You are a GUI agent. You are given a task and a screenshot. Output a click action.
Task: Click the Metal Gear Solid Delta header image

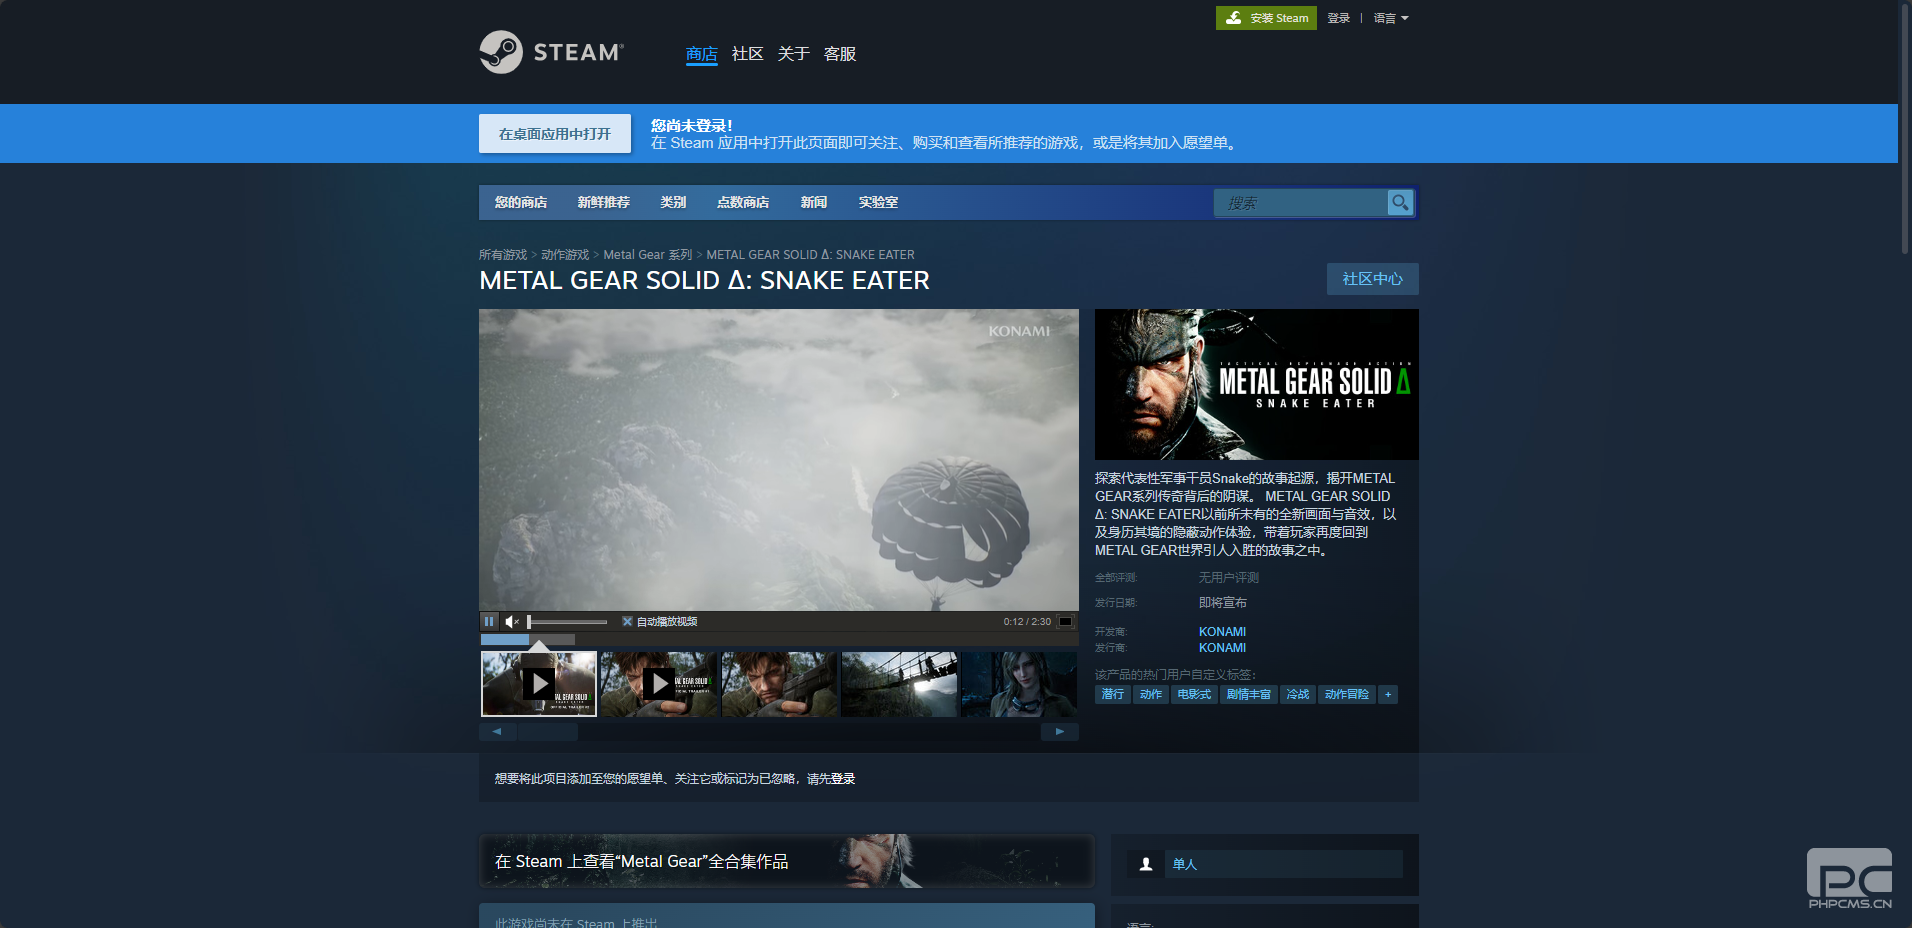pos(1257,384)
